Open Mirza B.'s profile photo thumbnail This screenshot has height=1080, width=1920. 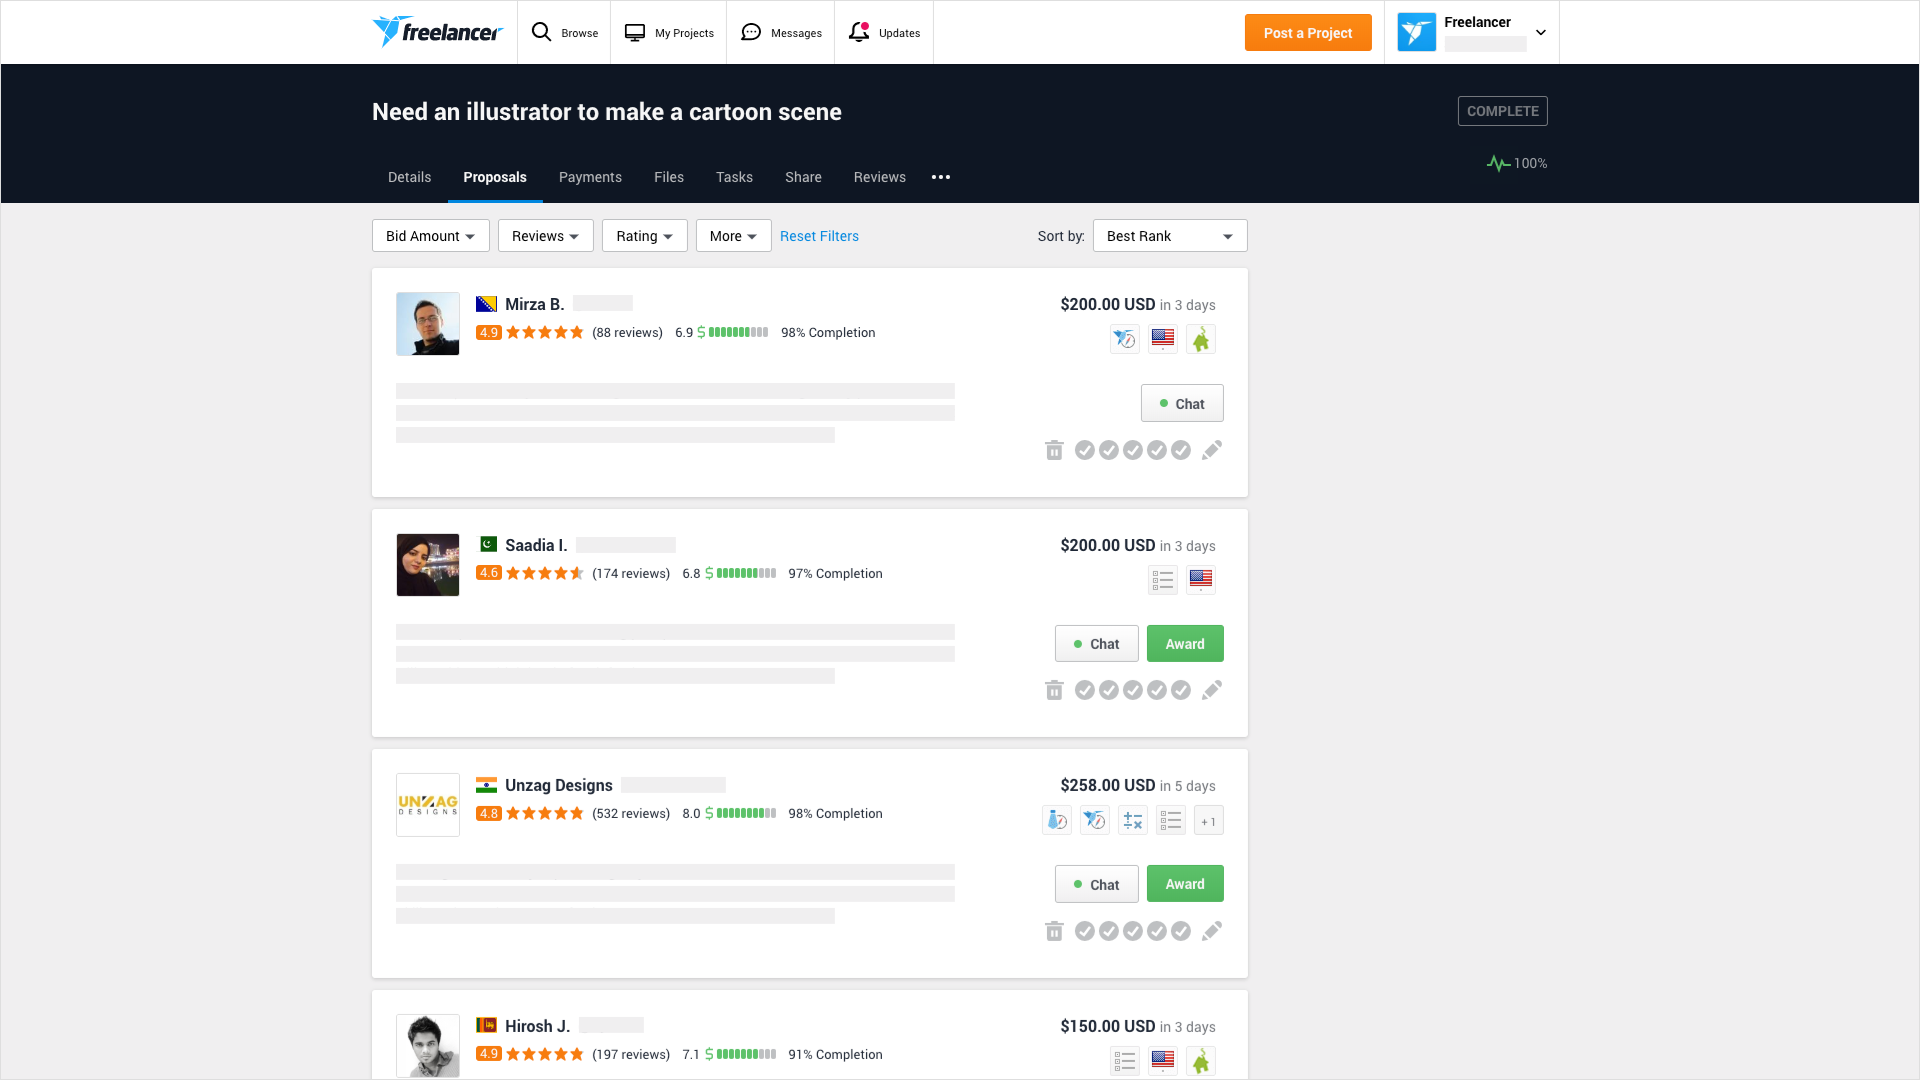point(428,324)
